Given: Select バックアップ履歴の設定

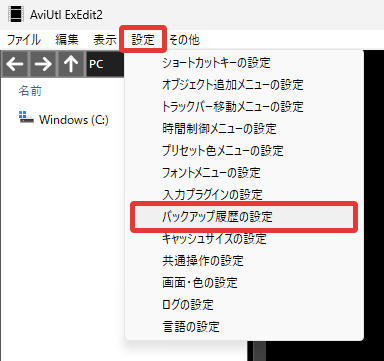Looking at the screenshot, I should point(244,217).
